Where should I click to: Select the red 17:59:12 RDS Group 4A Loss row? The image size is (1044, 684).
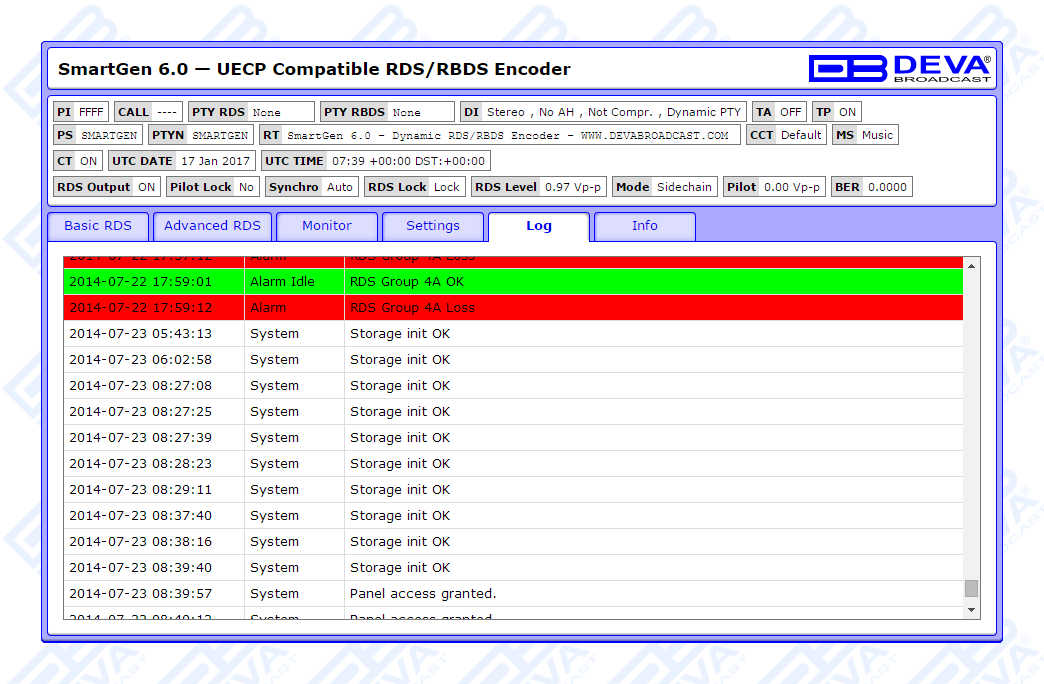(x=512, y=308)
